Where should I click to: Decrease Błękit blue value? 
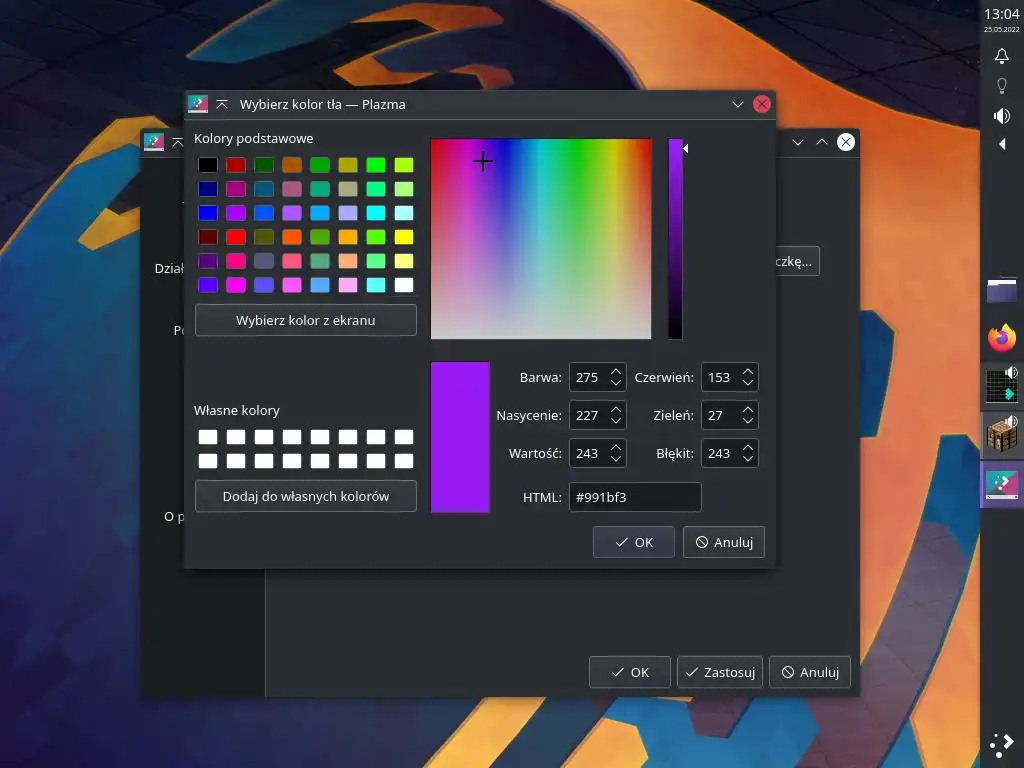tap(748, 459)
